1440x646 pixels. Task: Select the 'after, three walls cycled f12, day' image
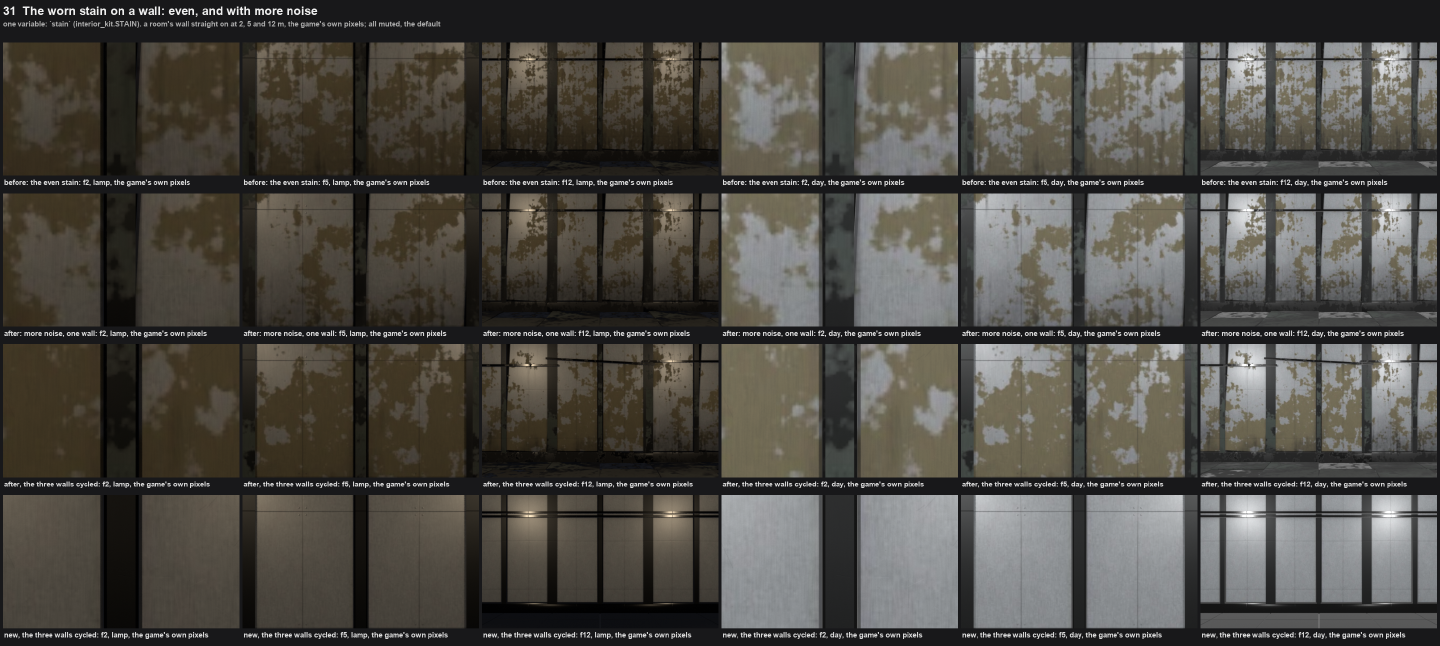(1319, 411)
